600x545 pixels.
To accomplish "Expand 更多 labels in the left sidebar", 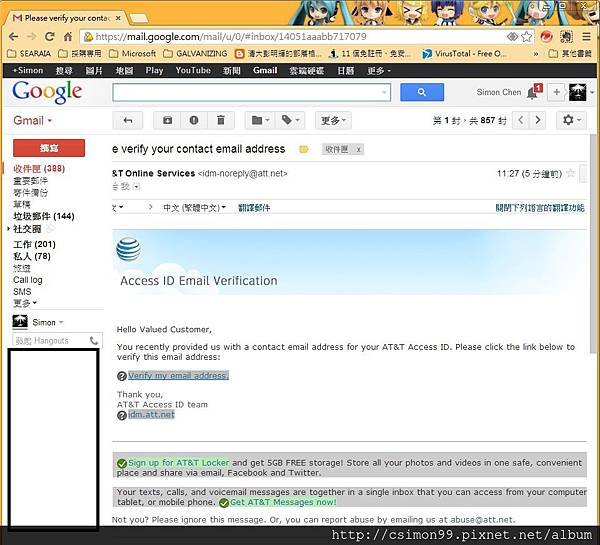I will click(25, 303).
